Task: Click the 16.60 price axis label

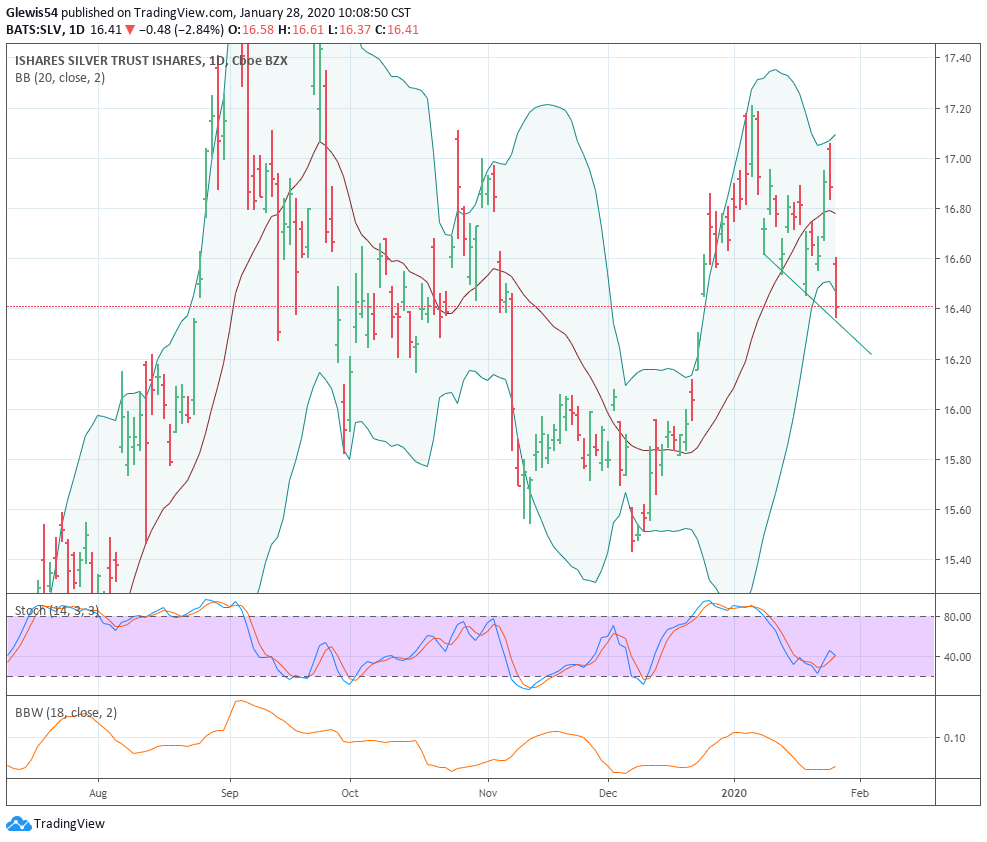Action: click(957, 259)
